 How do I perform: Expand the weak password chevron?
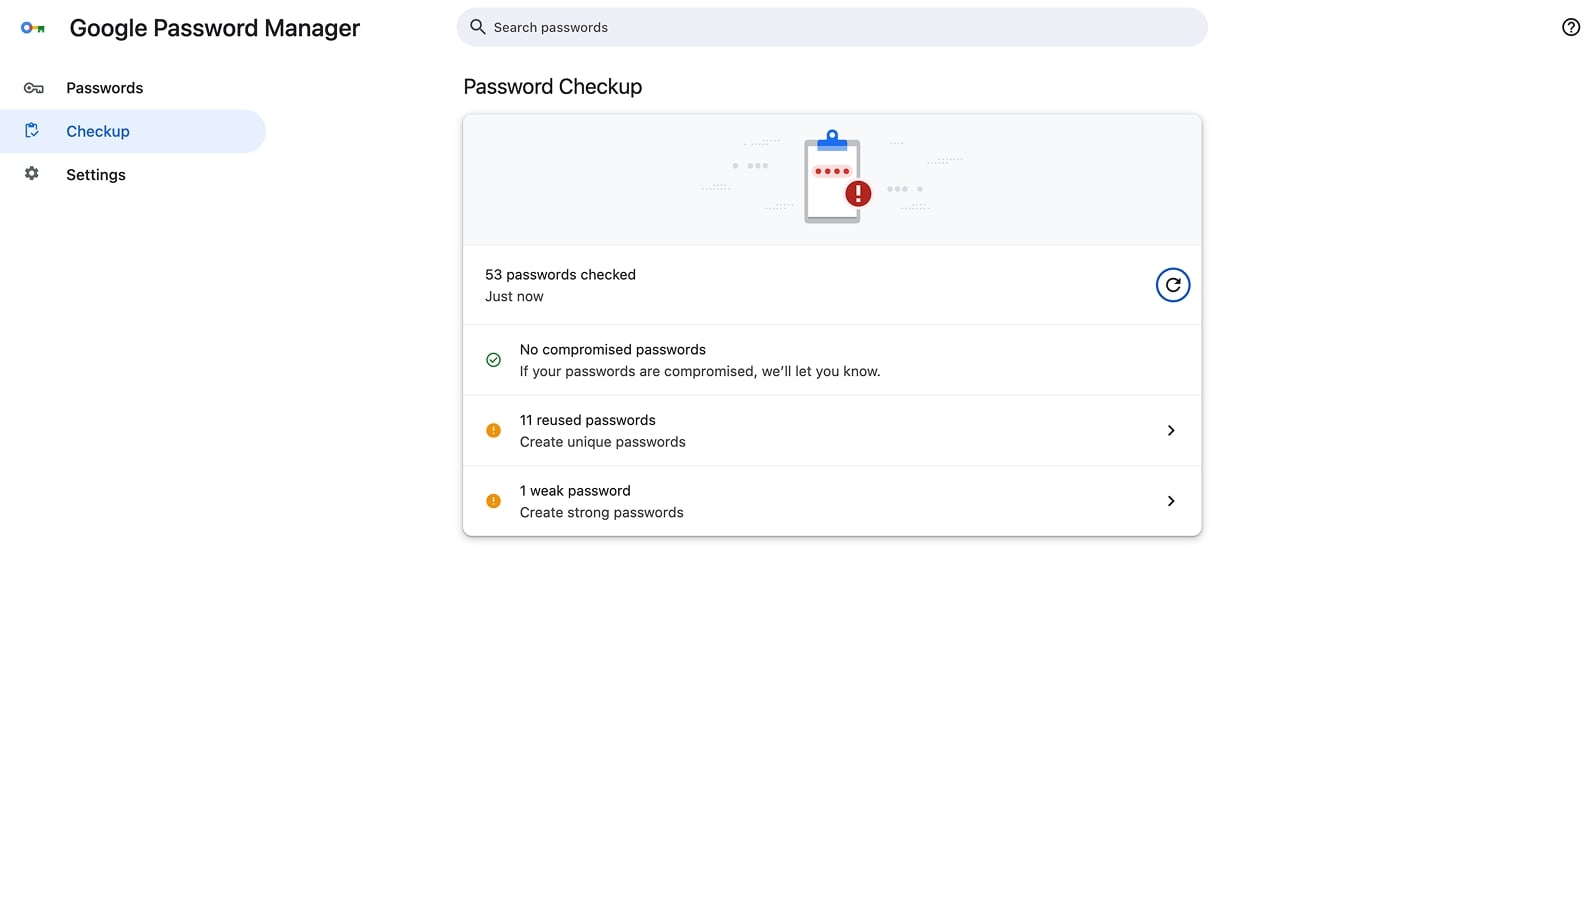click(x=1171, y=501)
